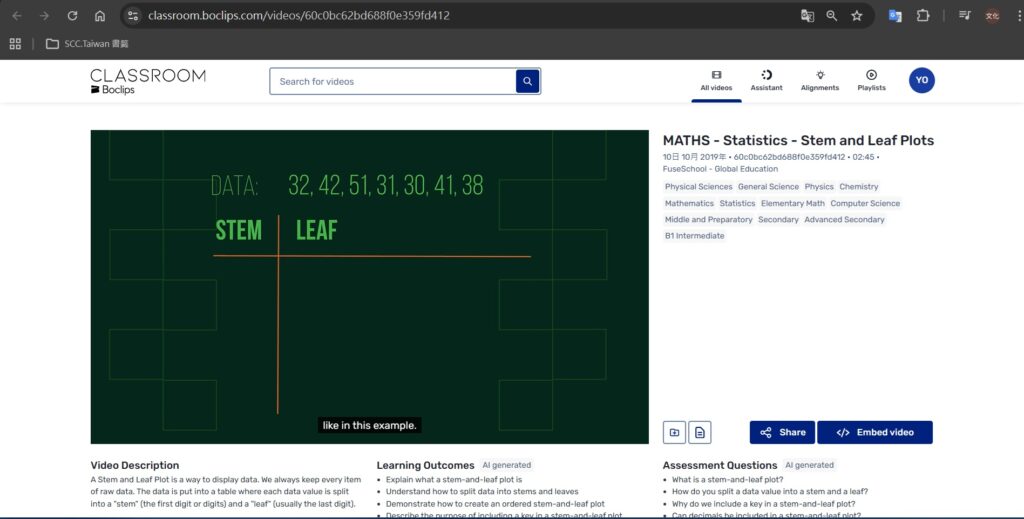Play the Stem and Leaf video

(x=369, y=286)
